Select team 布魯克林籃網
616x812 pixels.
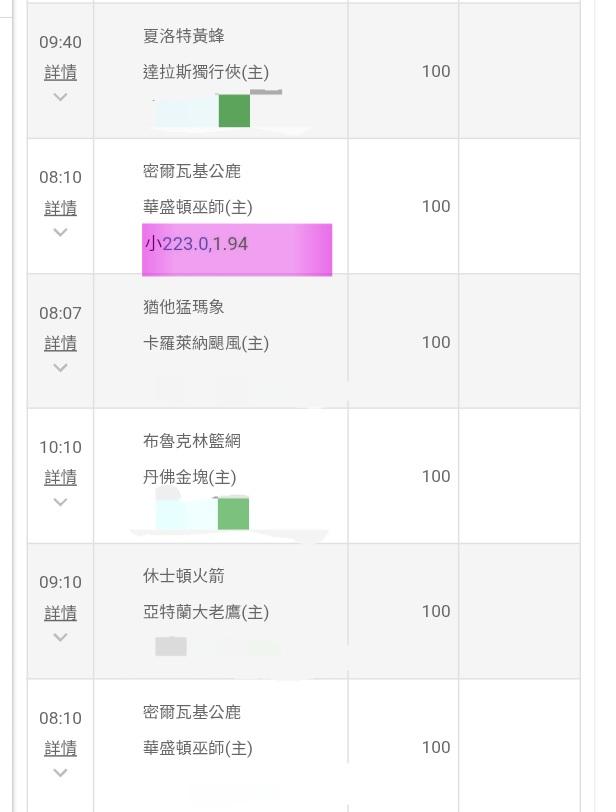191,441
